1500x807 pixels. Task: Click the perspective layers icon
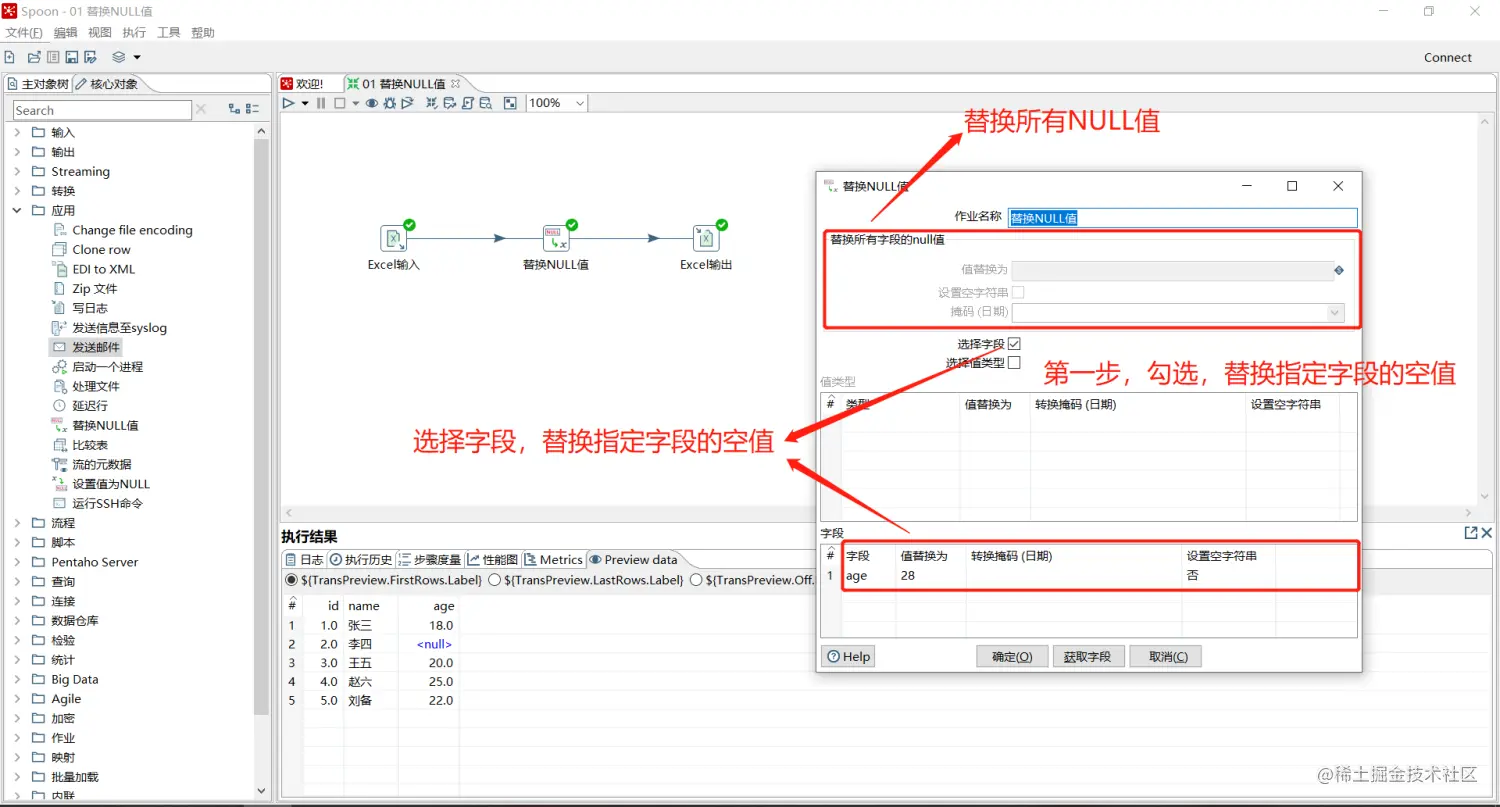point(119,57)
